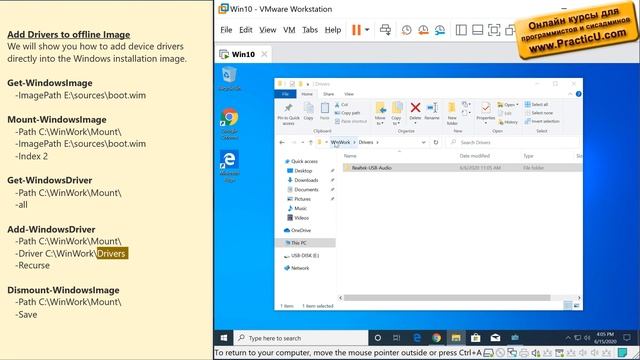Image resolution: width=640 pixels, height=360 pixels.
Task: Click the Windows Start button
Action: coord(224,338)
